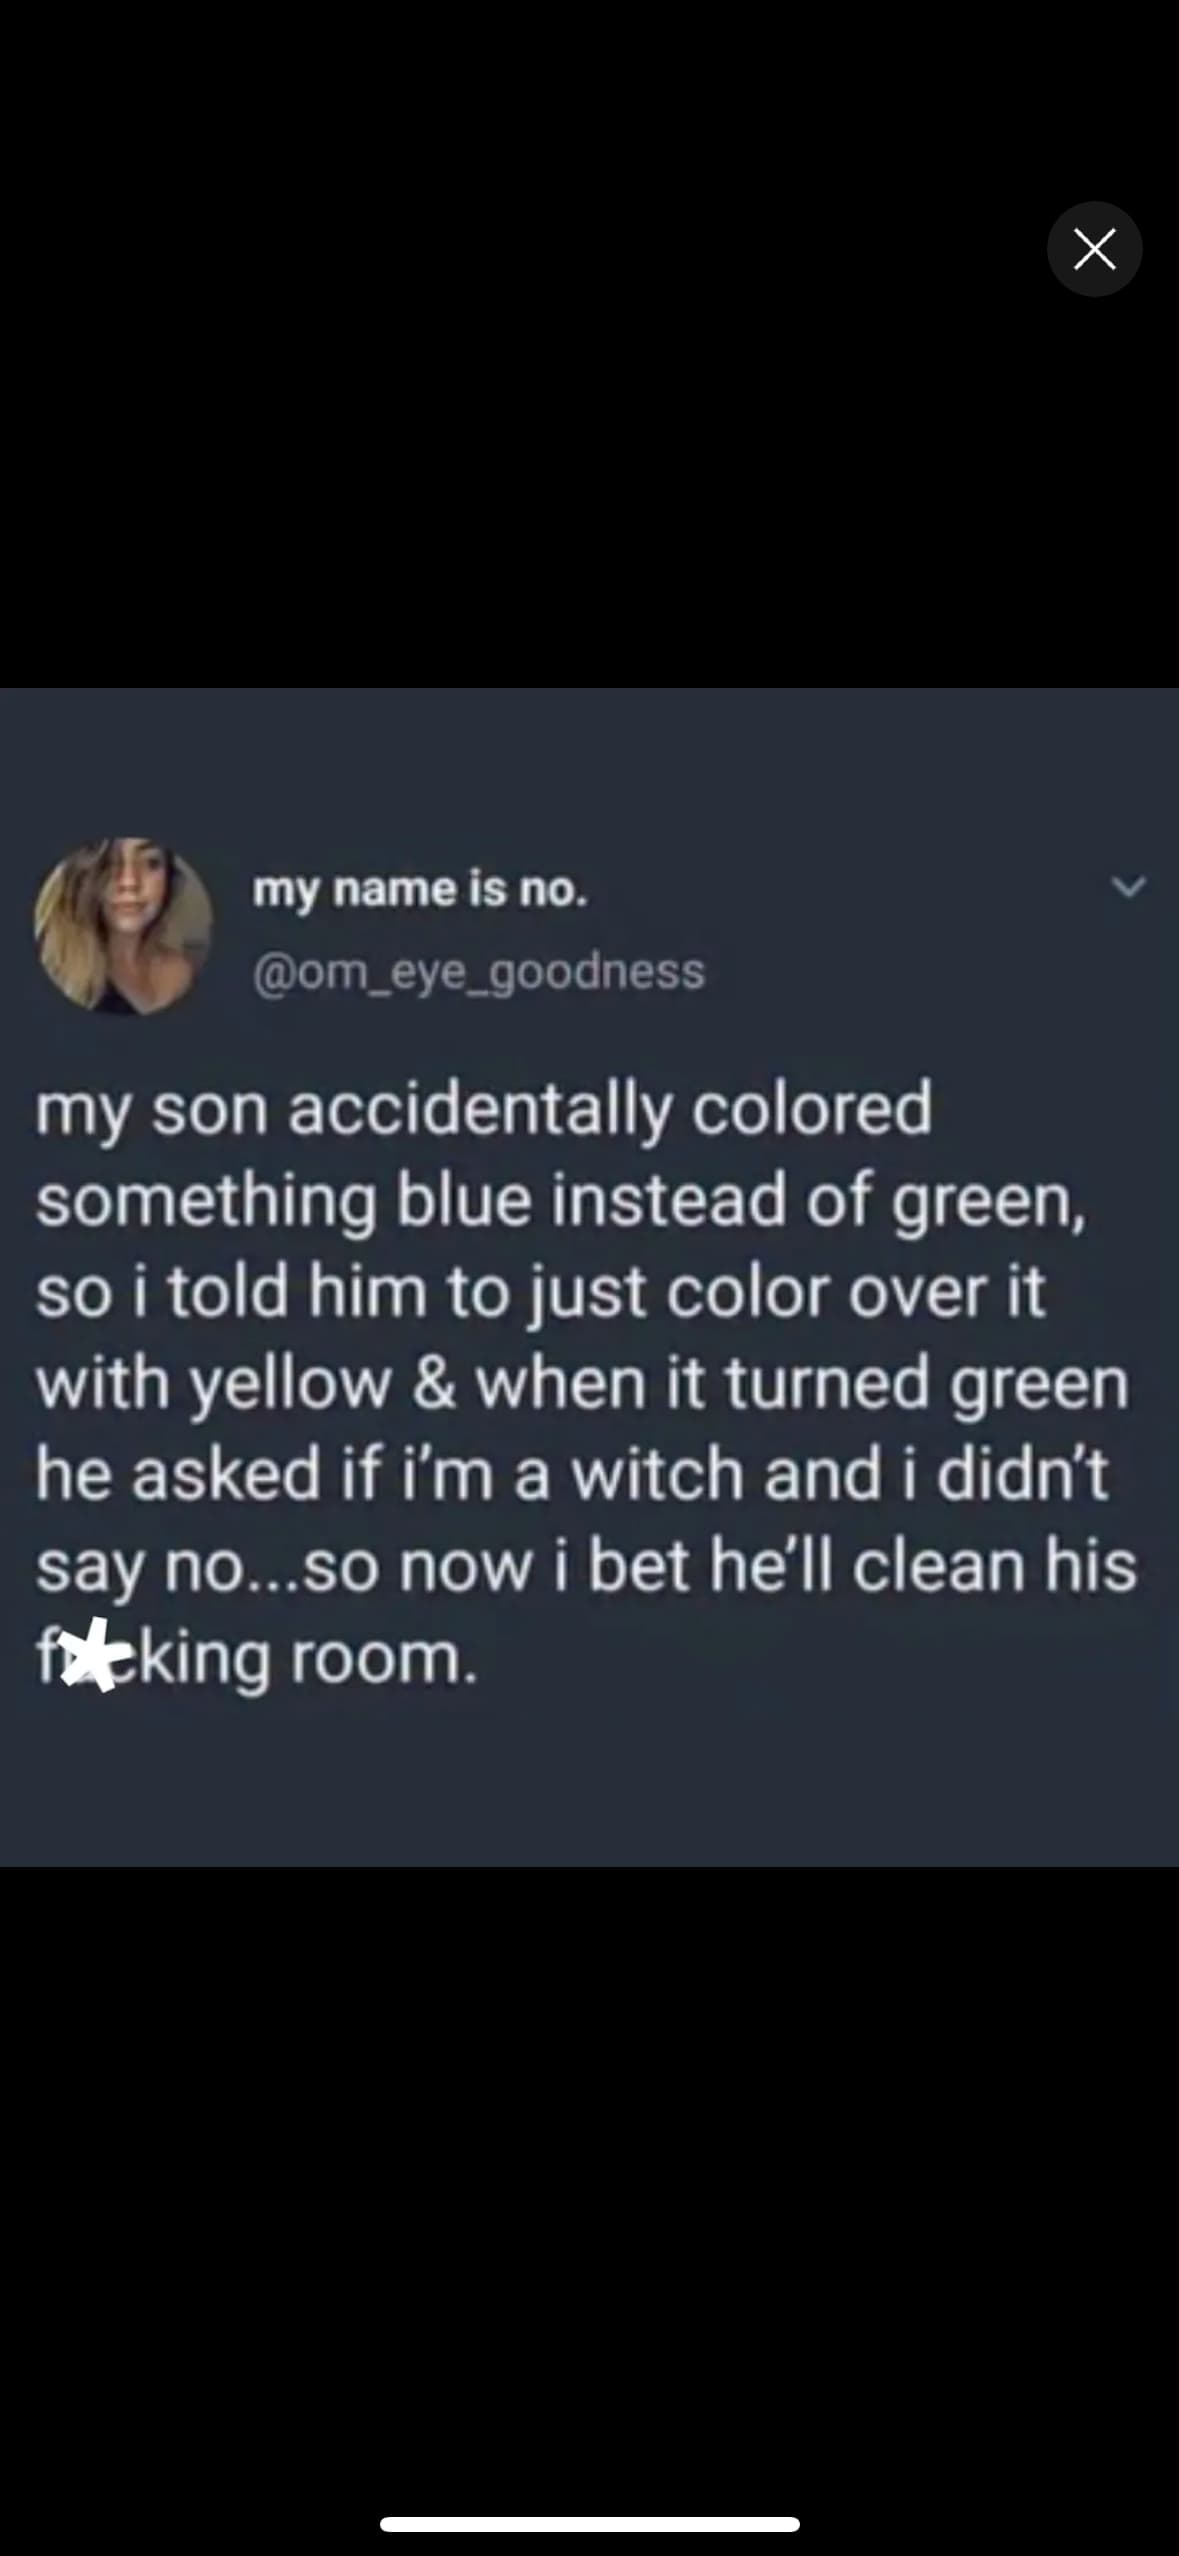1179x2556 pixels.
Task: Open the "my name is no." profile
Action: (420, 890)
